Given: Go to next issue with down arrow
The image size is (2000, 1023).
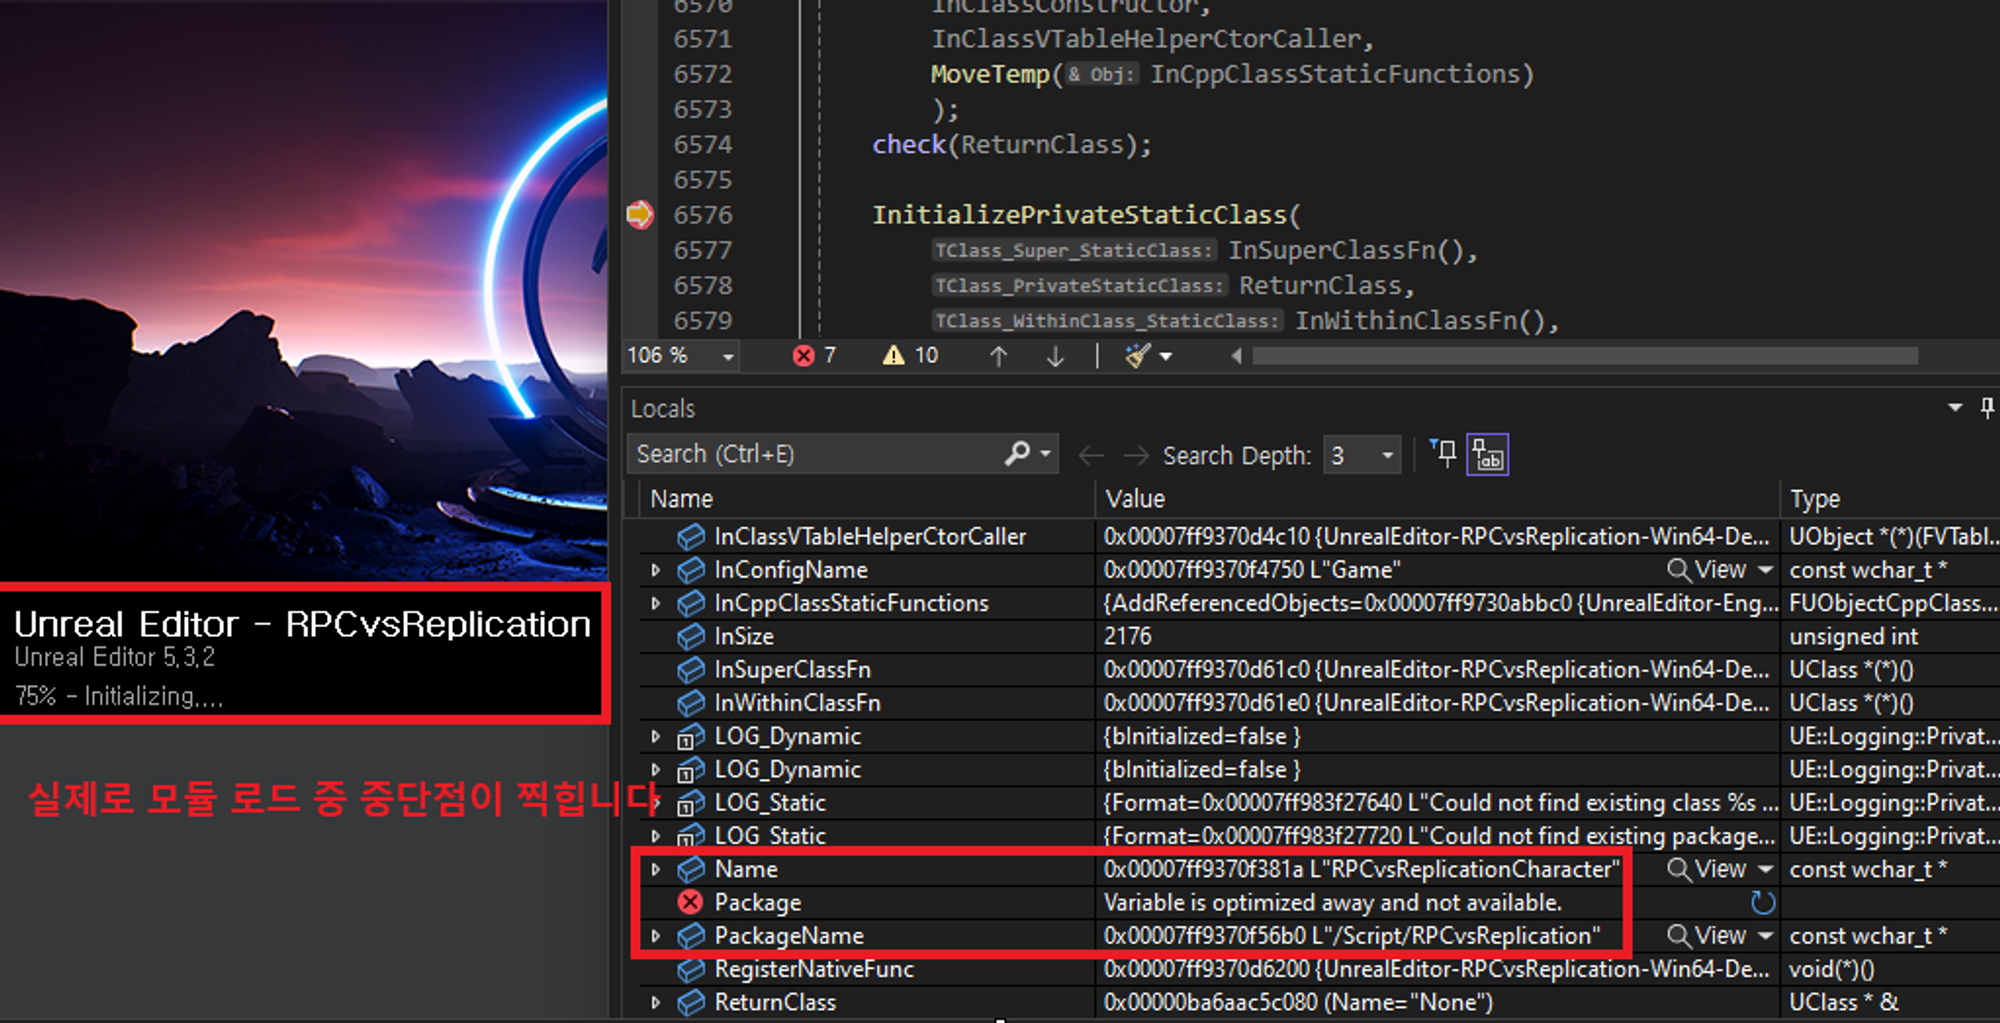Looking at the screenshot, I should coord(1055,356).
